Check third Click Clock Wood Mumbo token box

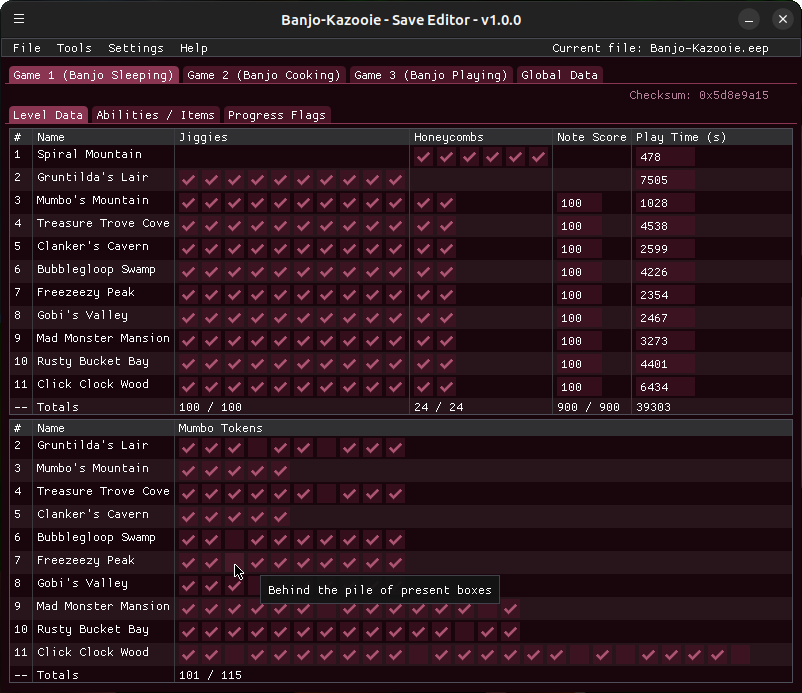point(235,655)
